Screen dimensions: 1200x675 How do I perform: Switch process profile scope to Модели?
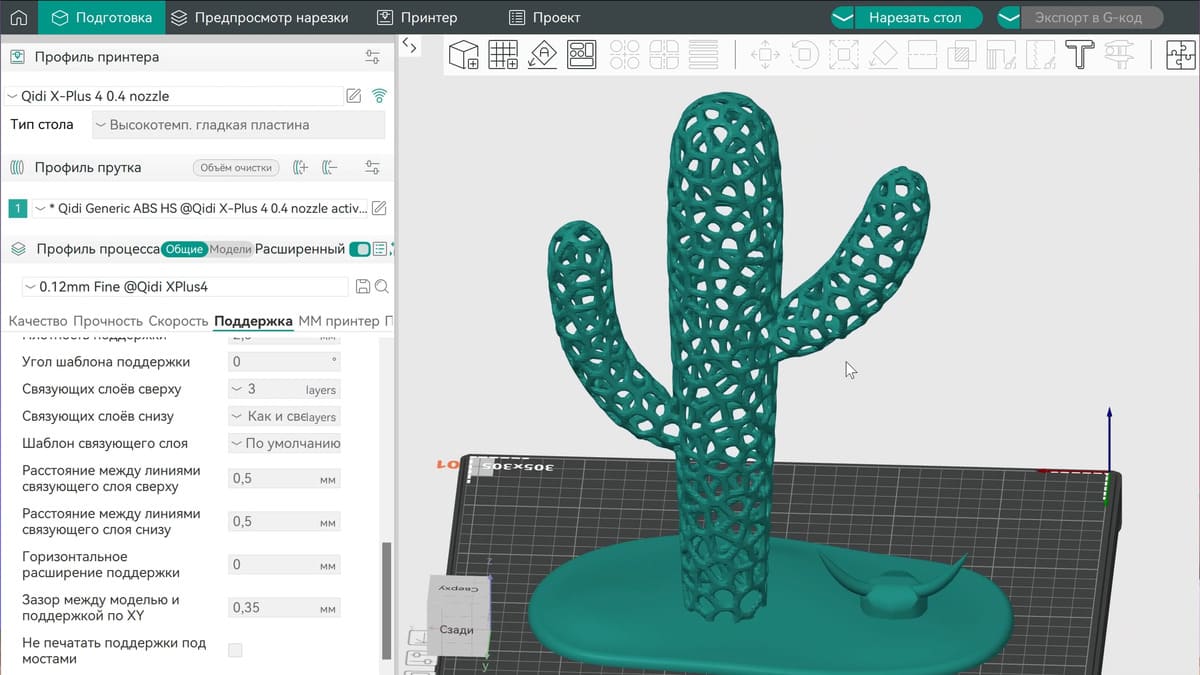coord(230,249)
